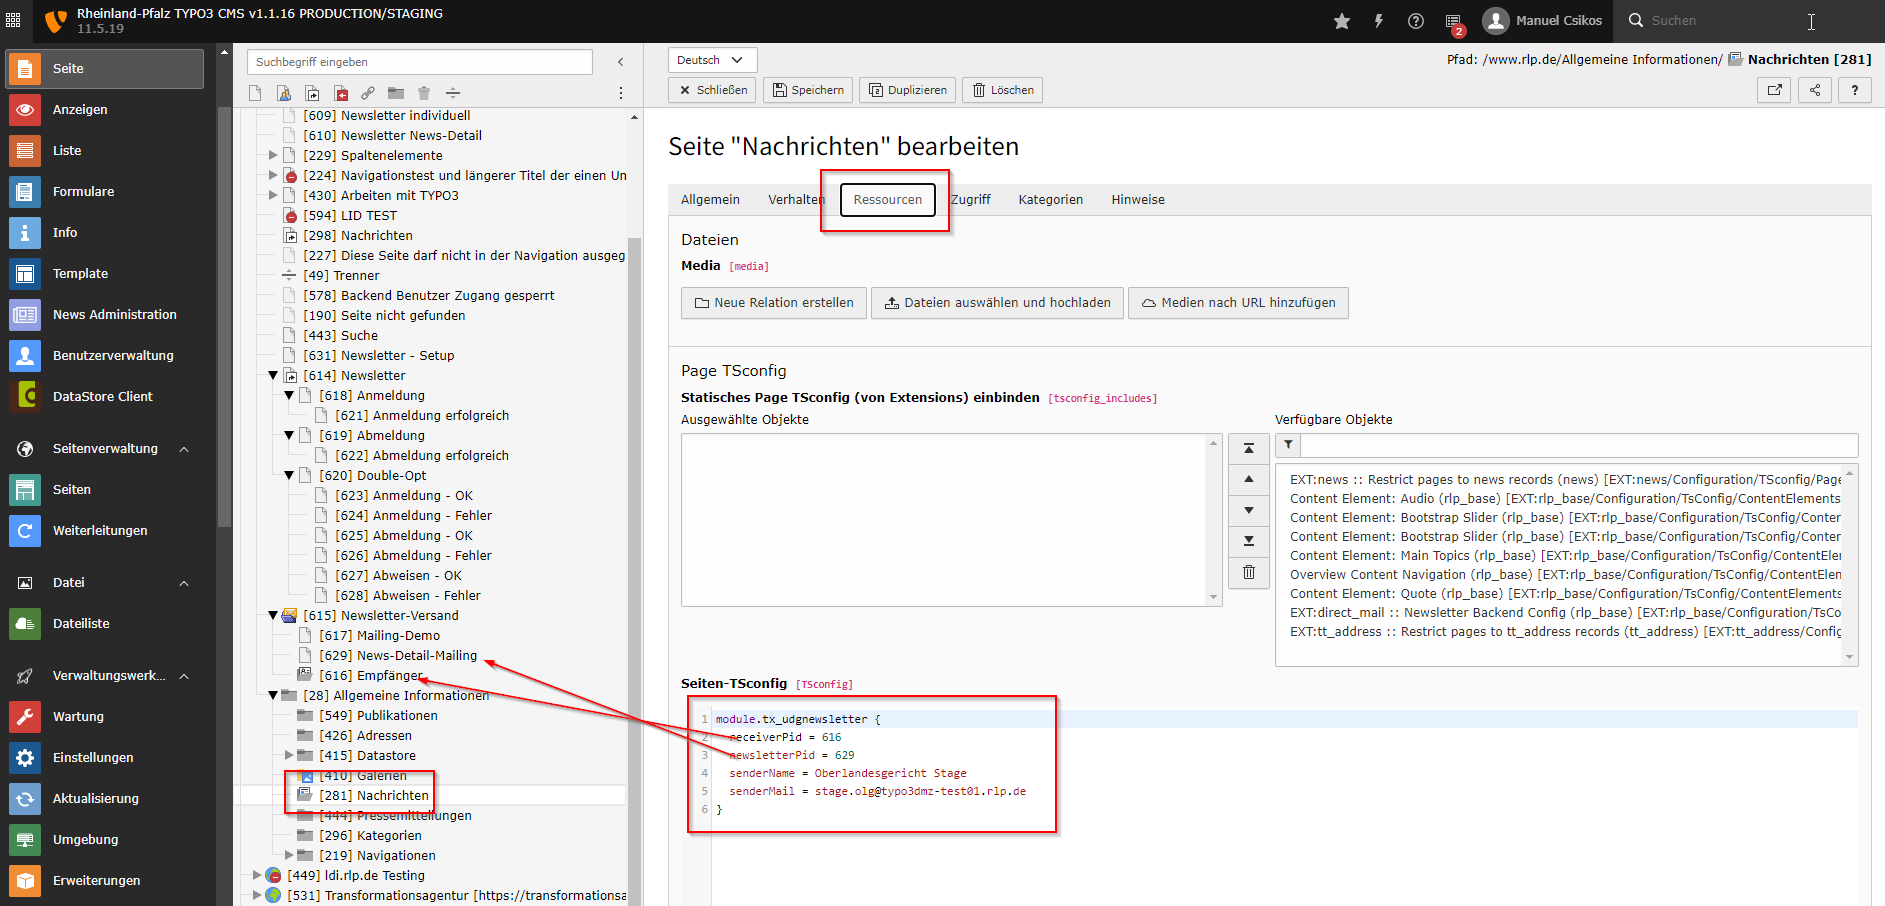Collapse the Seitenverwaltung section
This screenshot has height=906, width=1885.
pyautogui.click(x=184, y=449)
